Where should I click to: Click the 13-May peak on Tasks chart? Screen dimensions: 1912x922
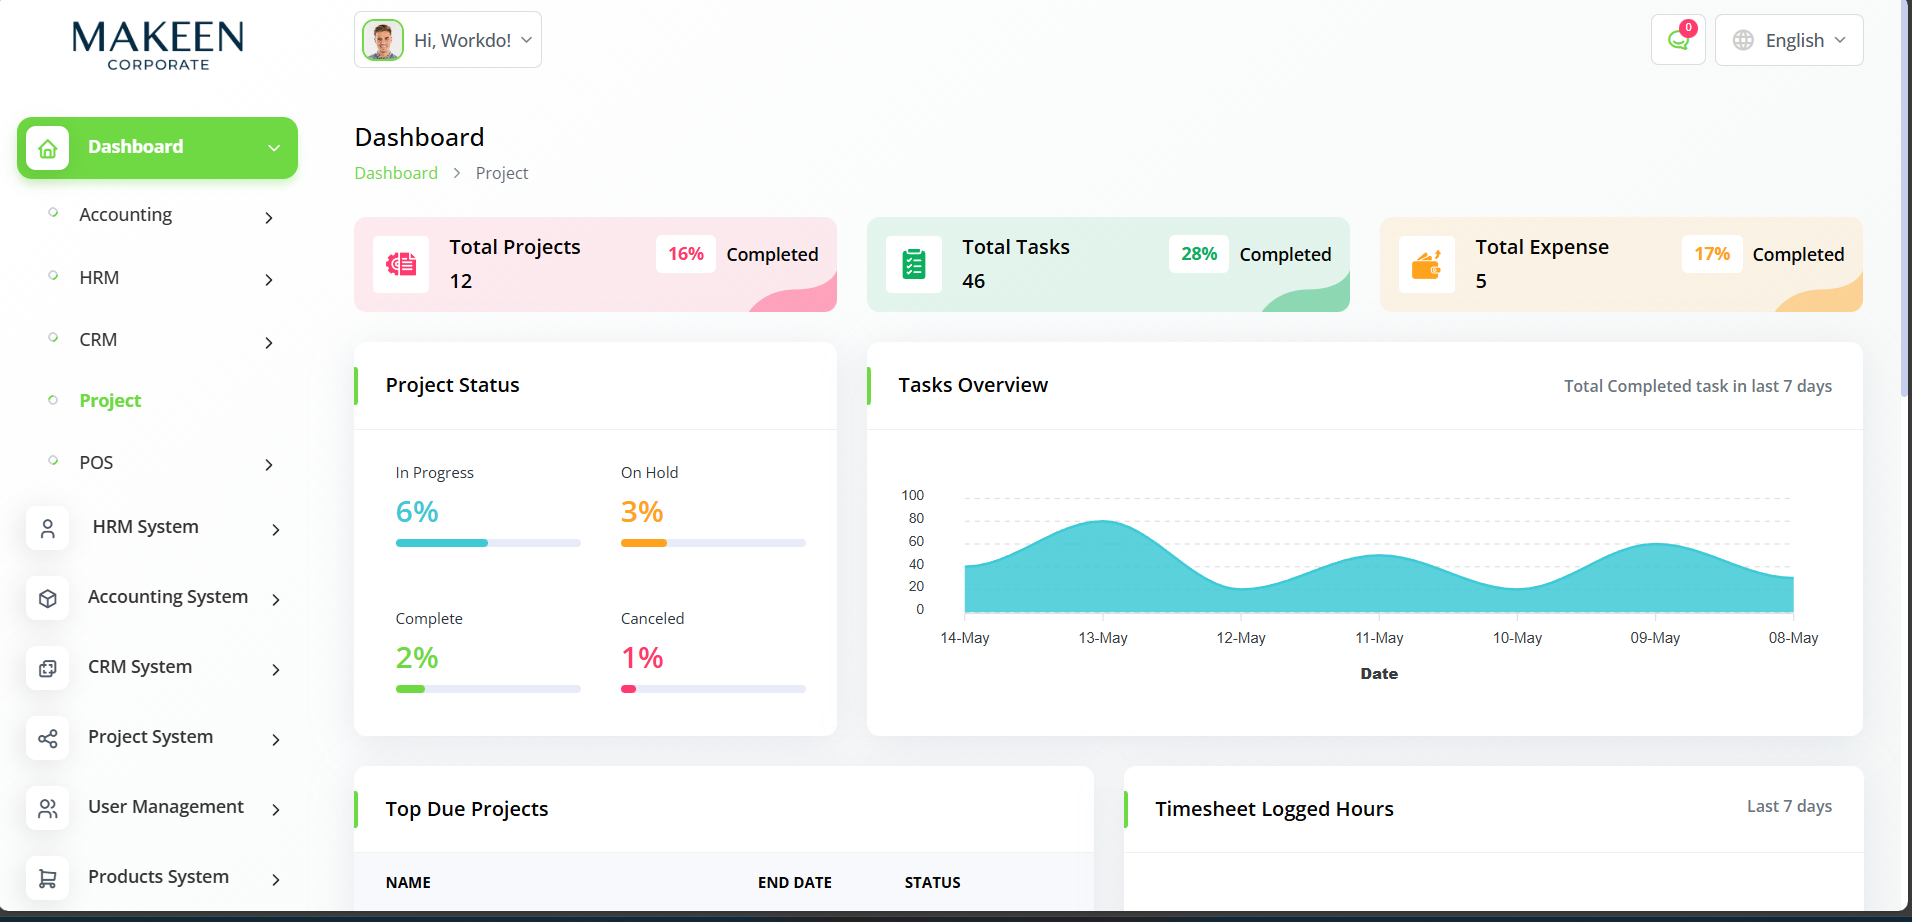click(x=1103, y=522)
